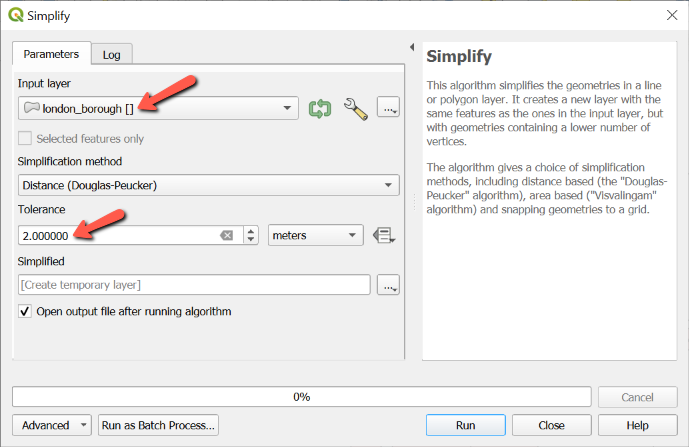The width and height of the screenshot is (689, 447).
Task: Browse for input layer ellipsis button
Action: point(388,108)
